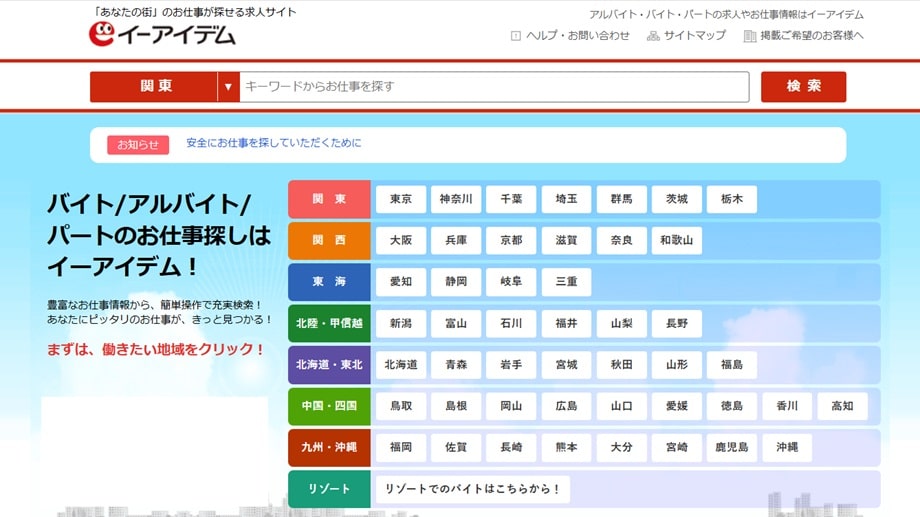This screenshot has width=920, height=517.
Task: Select the 九州・沖縄 region header
Action: tap(329, 447)
